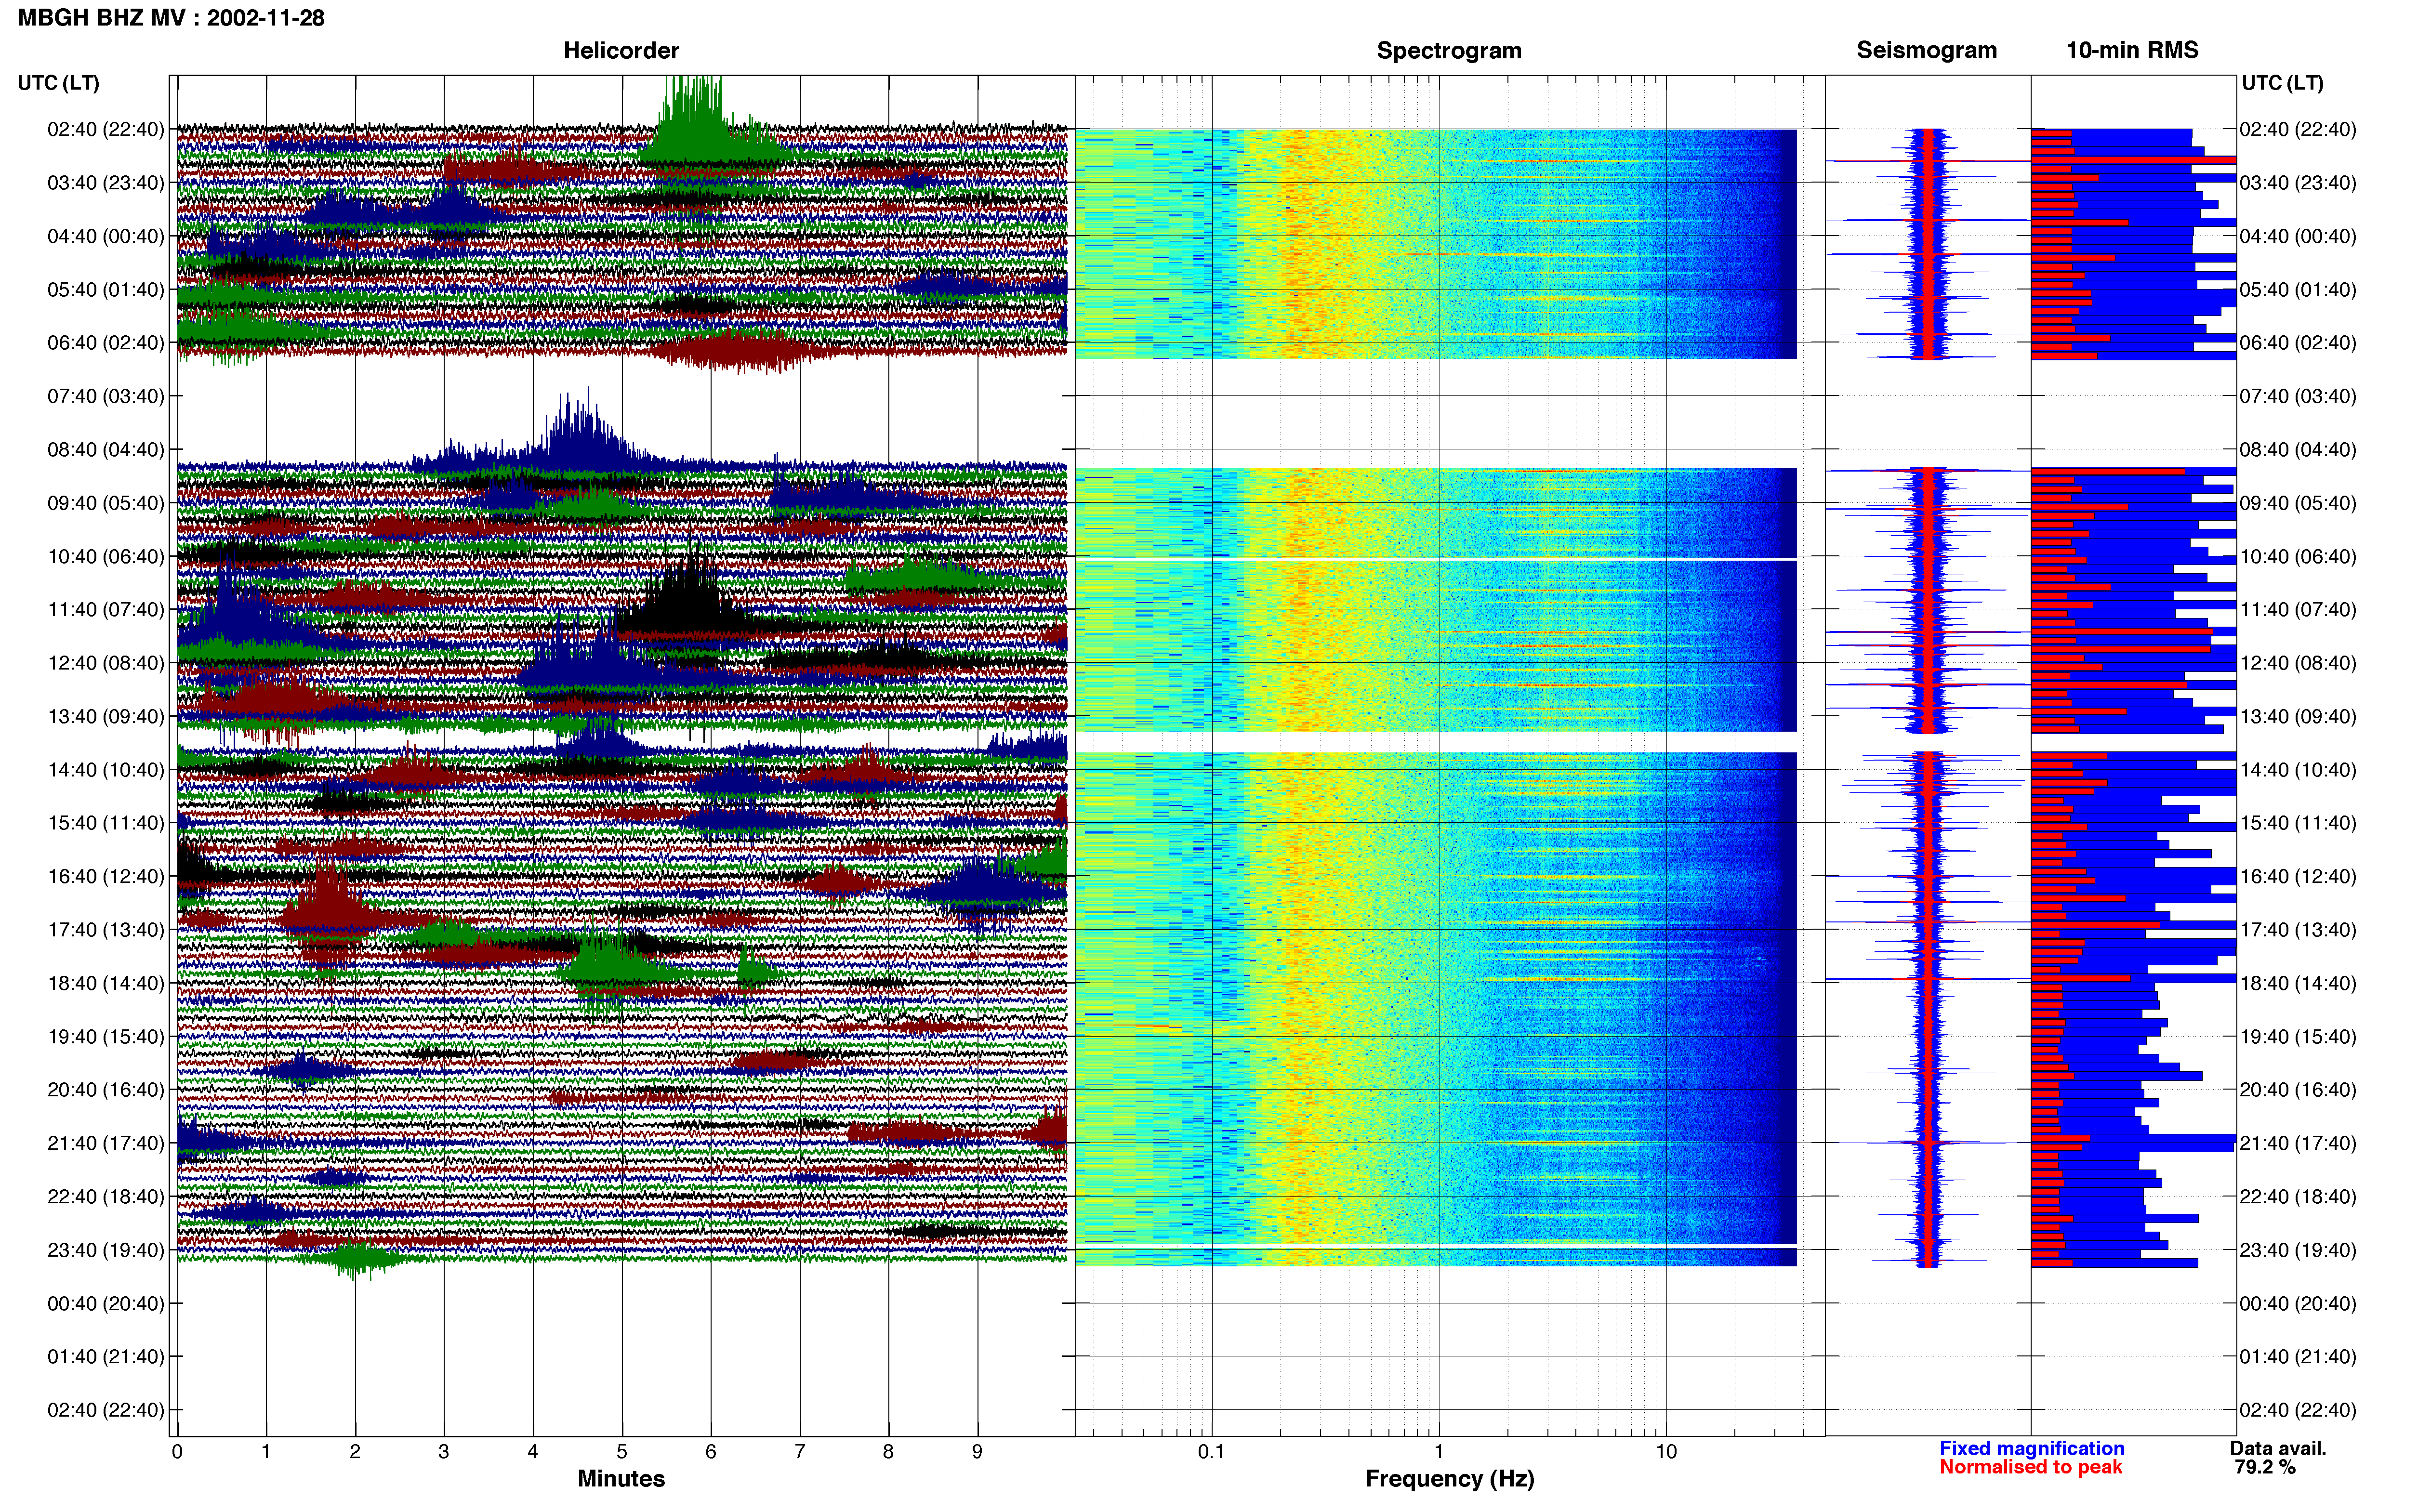Image resolution: width=2418 pixels, height=1512 pixels.
Task: Click the Data avail. label
Action: click(x=2278, y=1448)
